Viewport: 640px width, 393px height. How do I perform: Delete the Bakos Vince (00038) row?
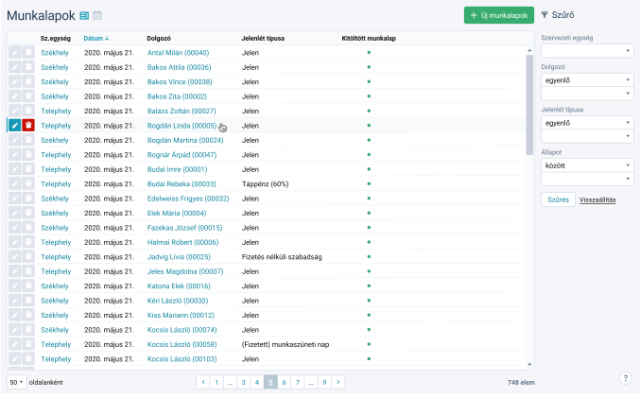[x=29, y=82]
